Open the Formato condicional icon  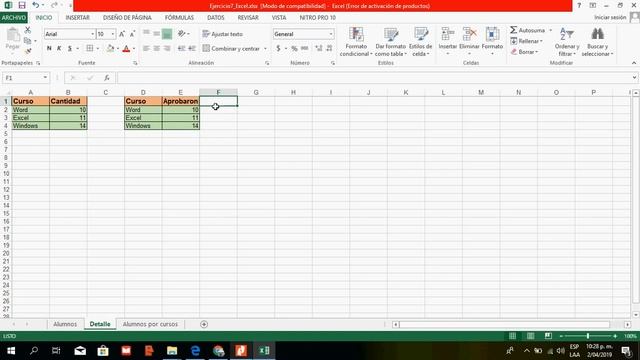point(356,35)
